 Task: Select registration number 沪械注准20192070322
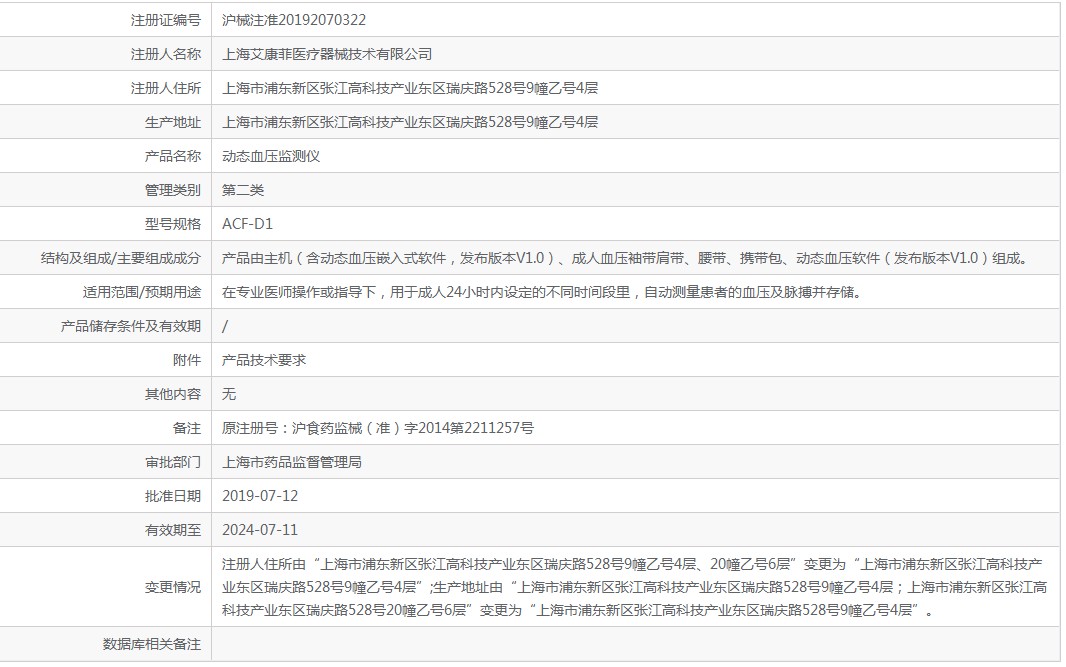294,20
